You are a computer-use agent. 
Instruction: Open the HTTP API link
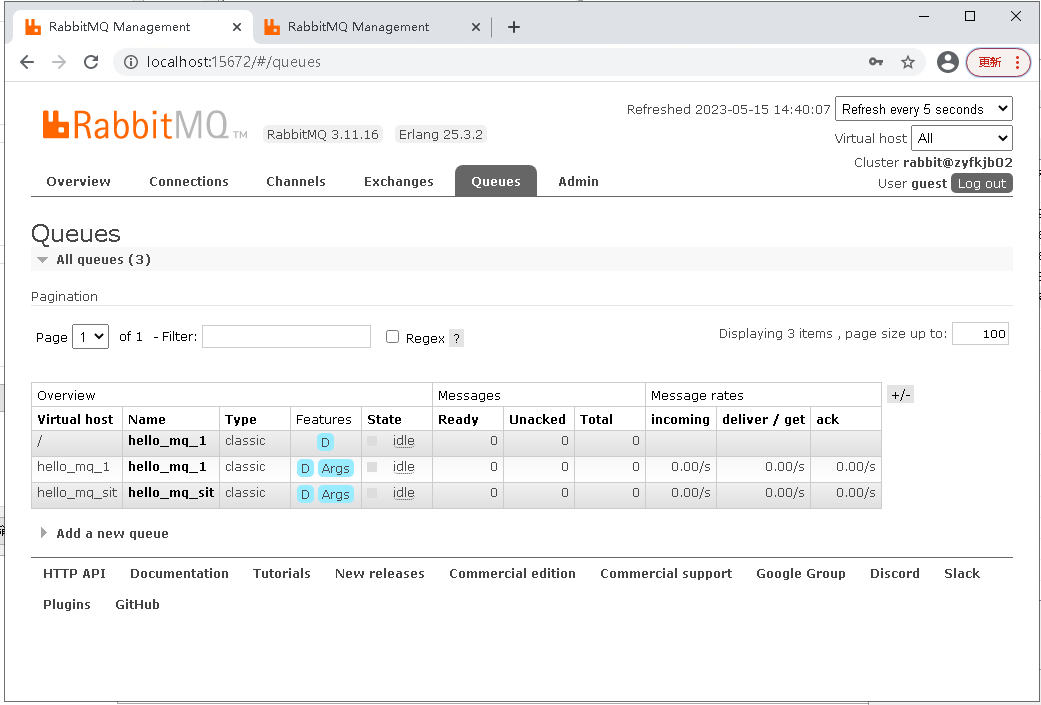click(74, 574)
